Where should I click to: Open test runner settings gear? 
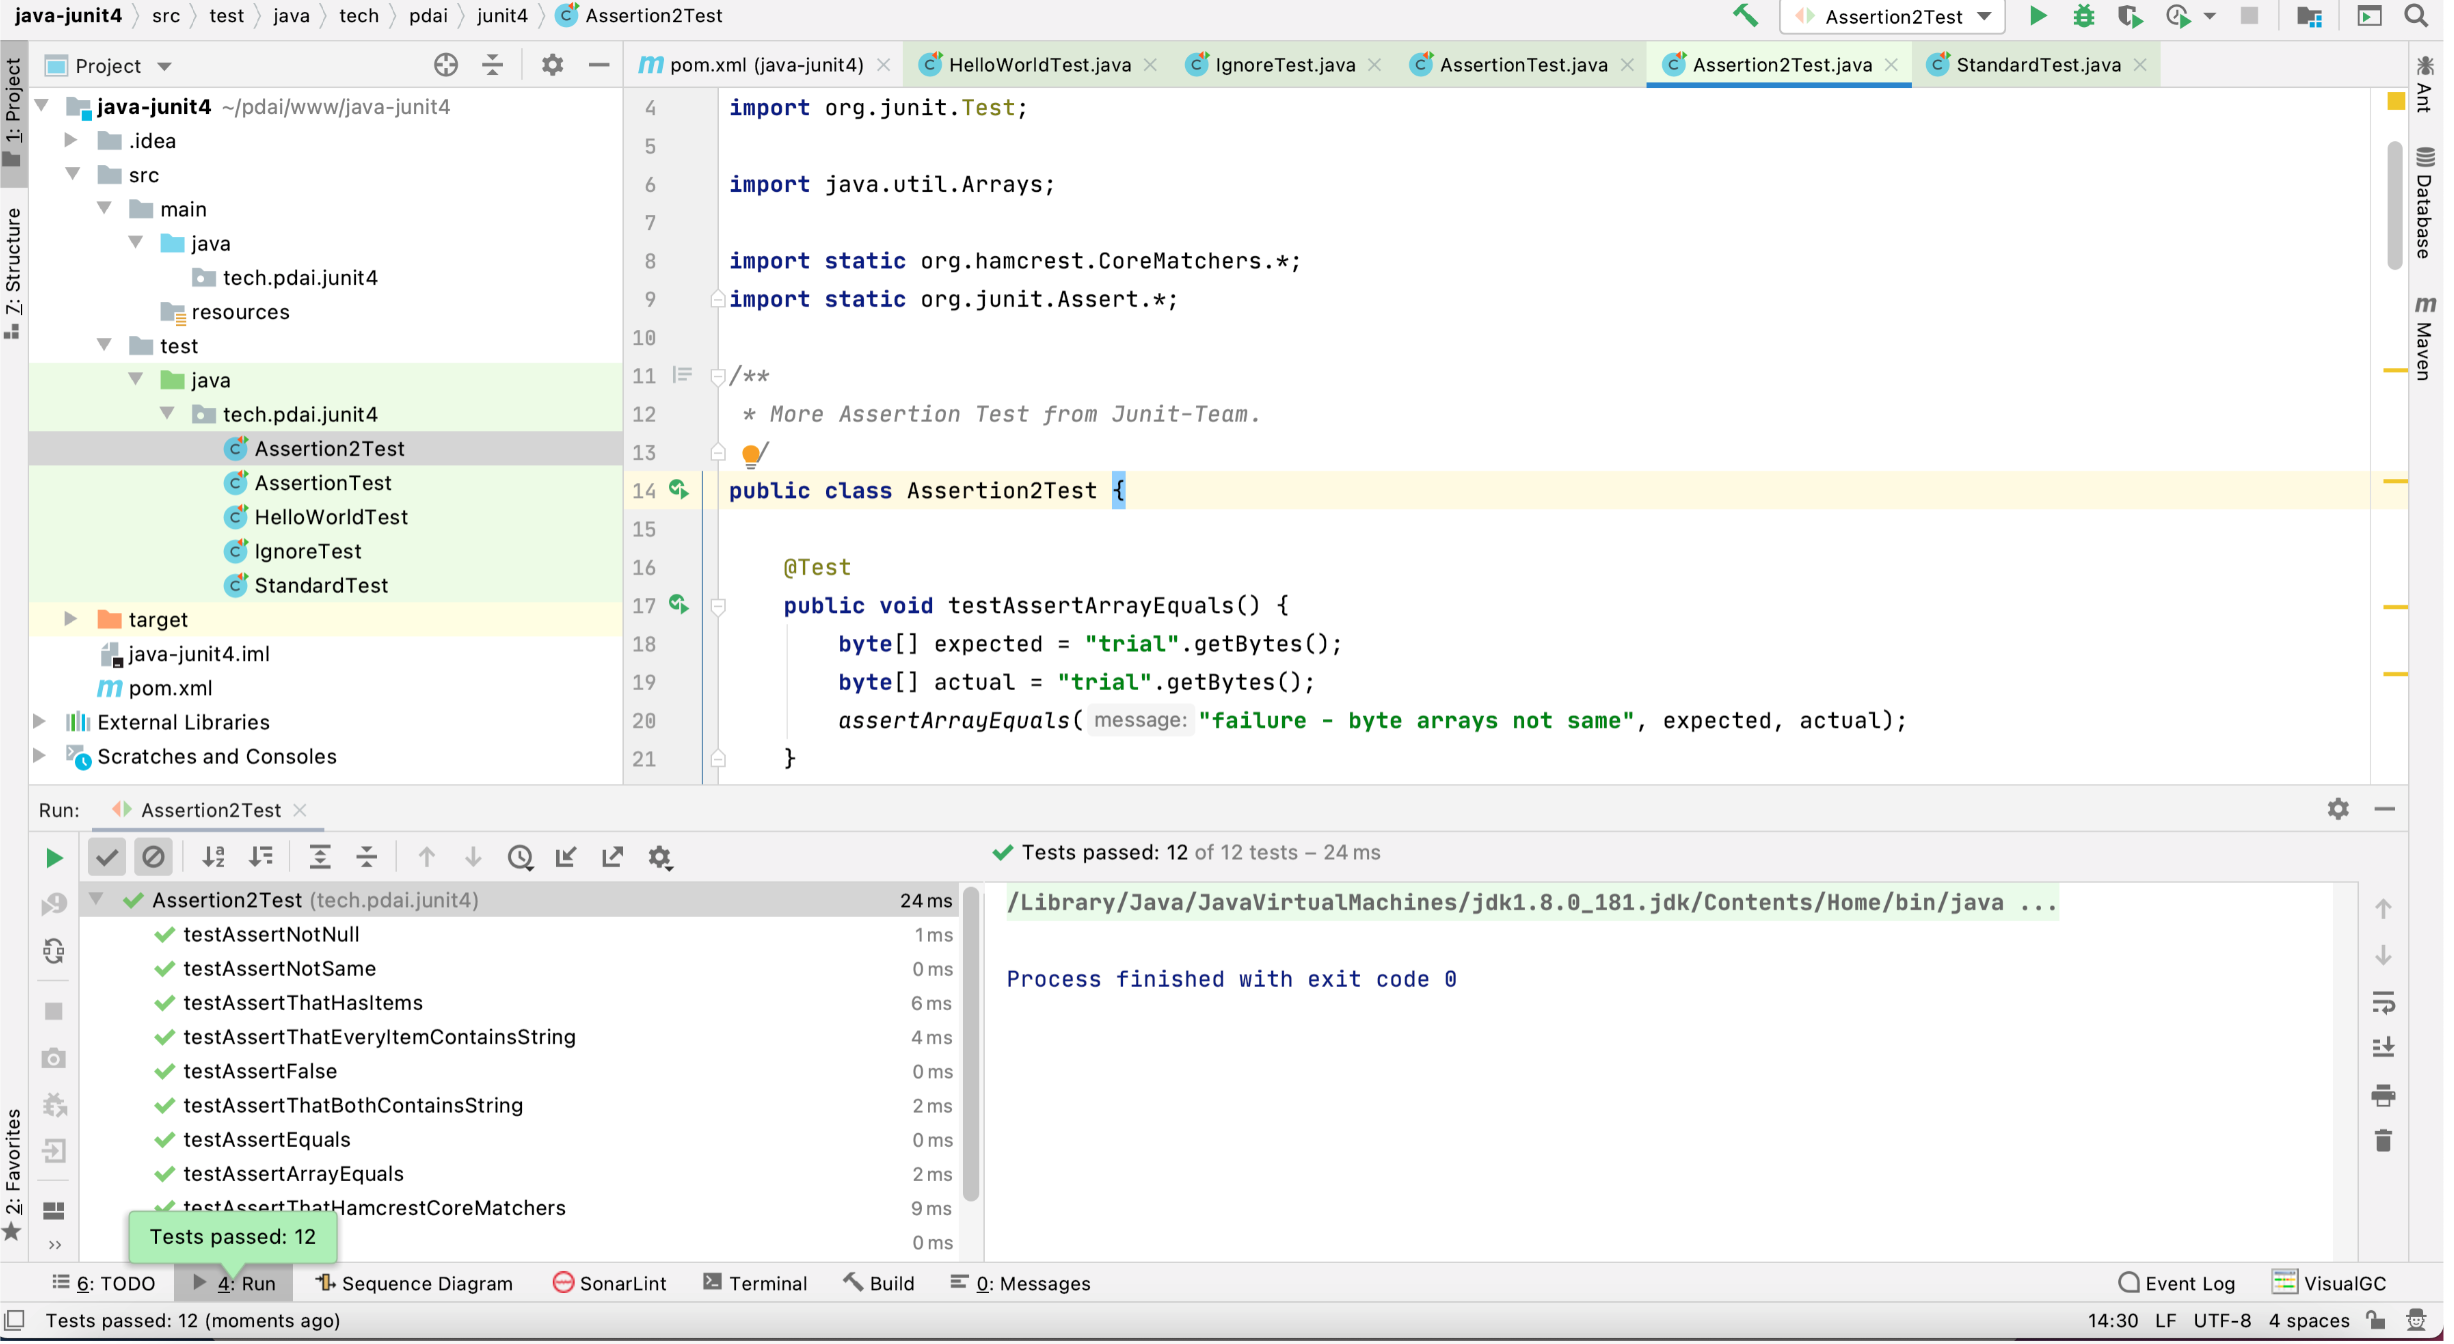pyautogui.click(x=662, y=859)
